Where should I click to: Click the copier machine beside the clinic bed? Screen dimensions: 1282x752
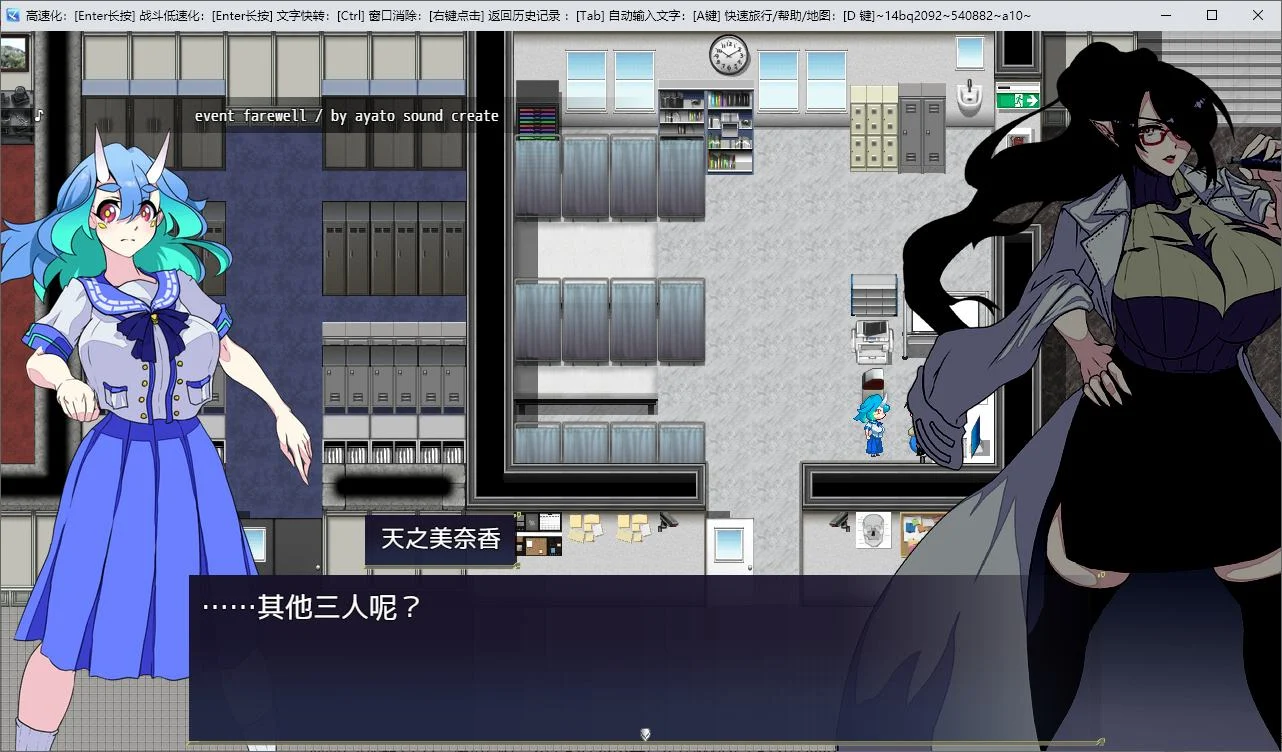coord(873,340)
